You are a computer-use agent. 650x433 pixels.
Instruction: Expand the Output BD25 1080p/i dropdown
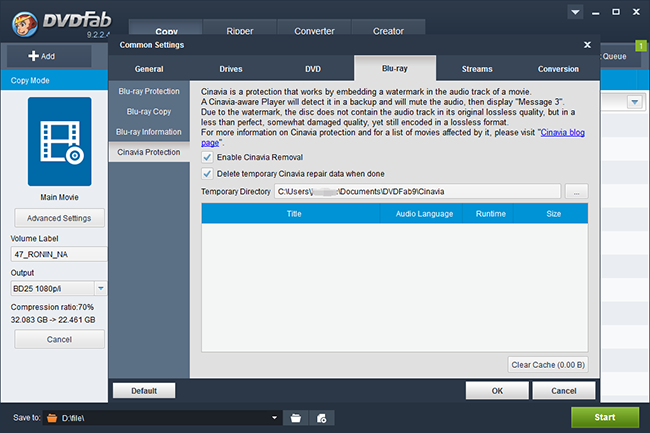click(x=101, y=288)
